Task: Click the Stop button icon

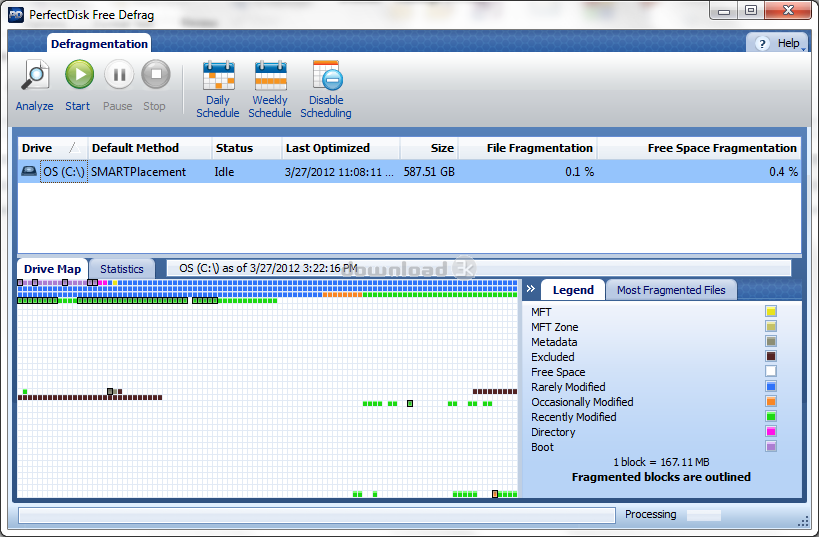Action: pos(156,74)
